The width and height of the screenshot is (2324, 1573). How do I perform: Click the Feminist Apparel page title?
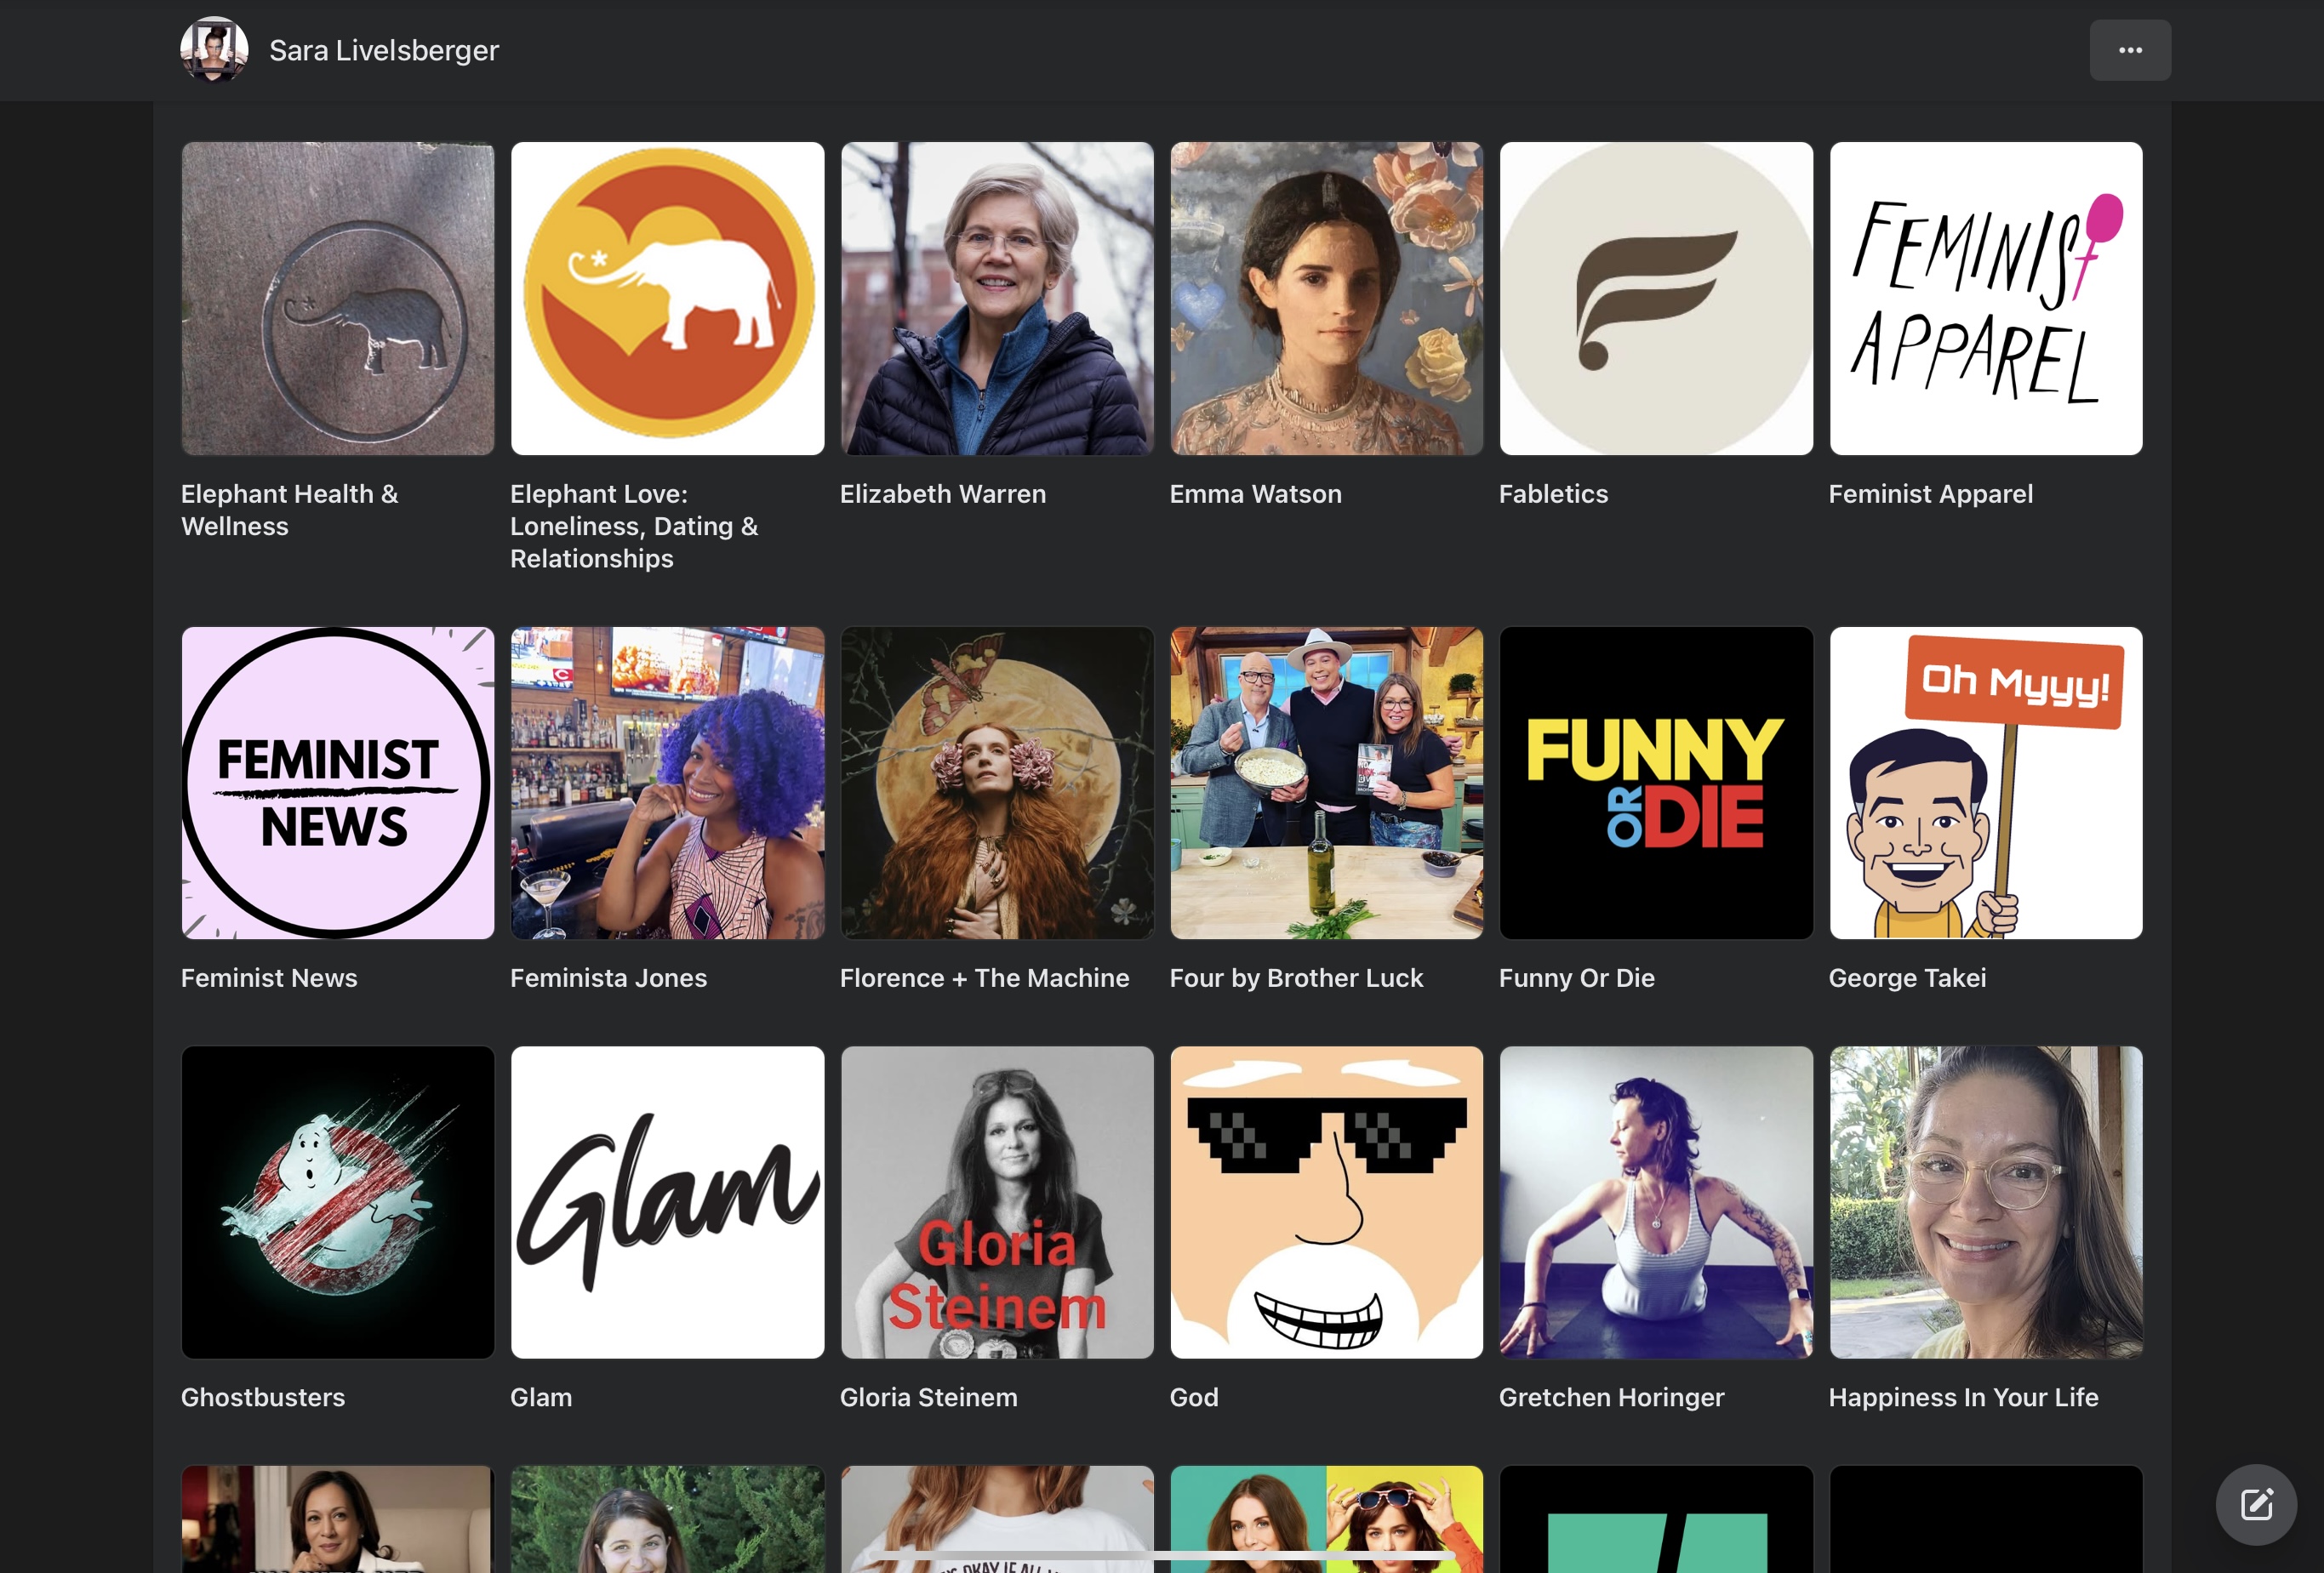pyautogui.click(x=1930, y=494)
